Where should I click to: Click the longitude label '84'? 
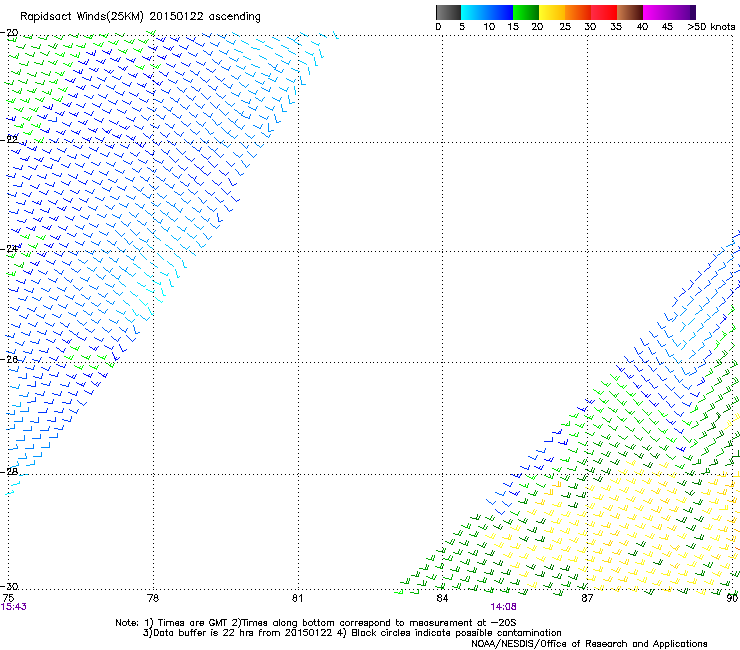(x=442, y=598)
